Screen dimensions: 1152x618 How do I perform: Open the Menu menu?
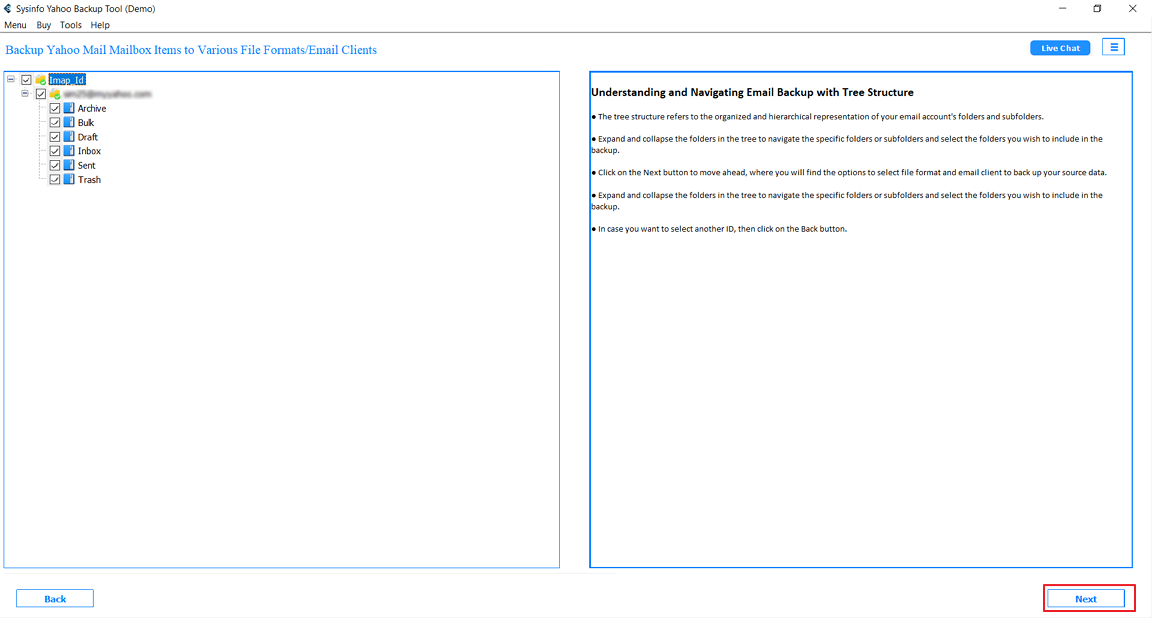click(x=15, y=25)
